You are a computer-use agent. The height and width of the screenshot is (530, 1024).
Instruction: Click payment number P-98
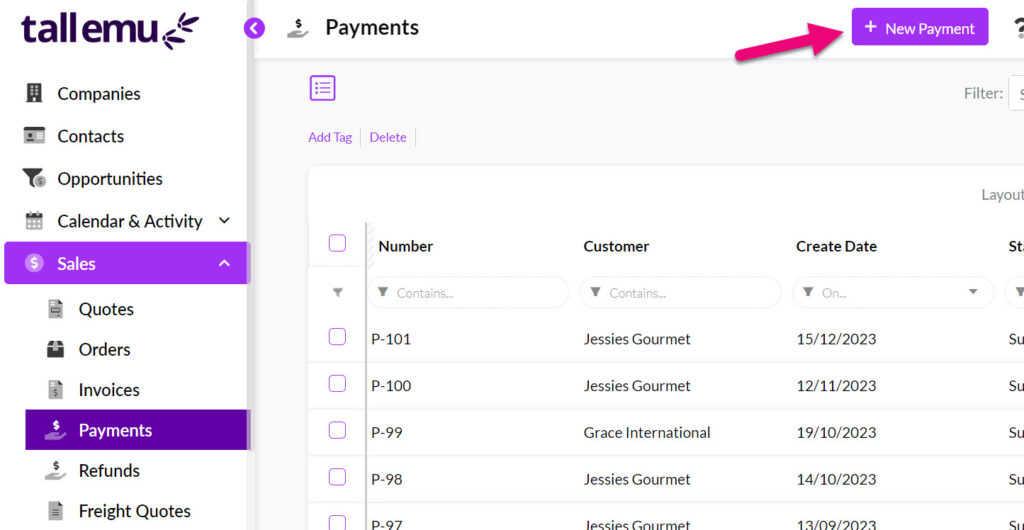tap(387, 479)
